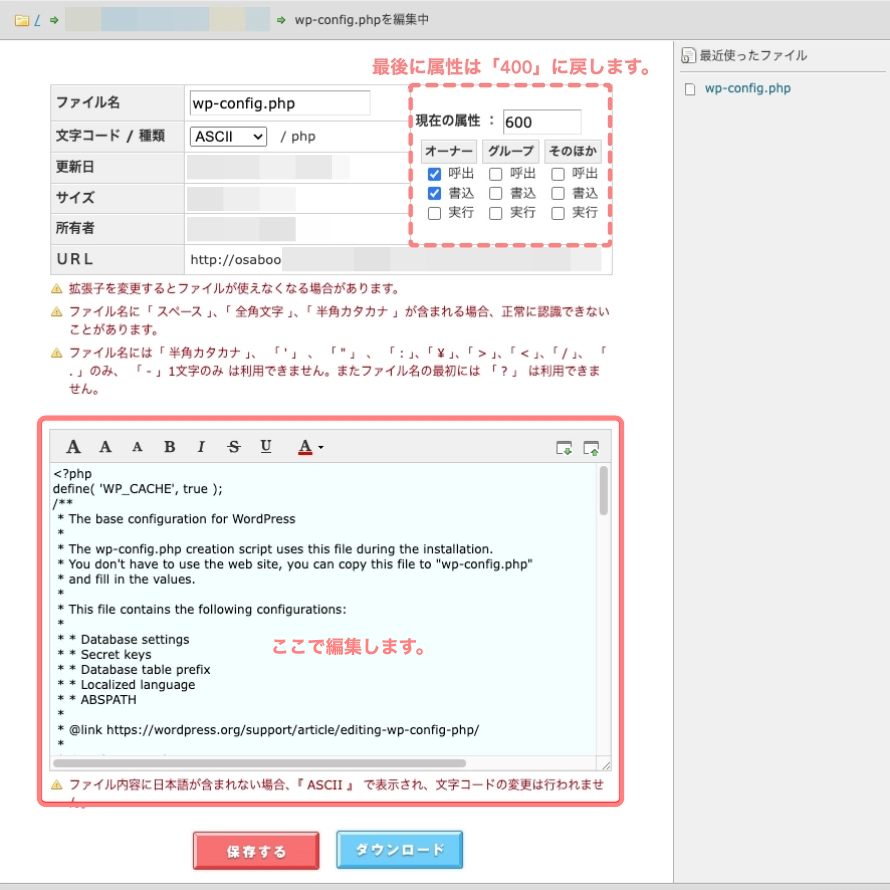
Task: Click the editor vertical scrollbar thumb
Action: (603, 490)
